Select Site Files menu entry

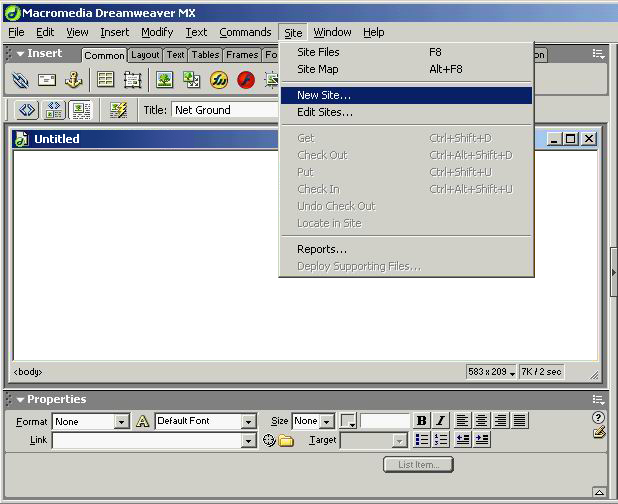click(406, 52)
